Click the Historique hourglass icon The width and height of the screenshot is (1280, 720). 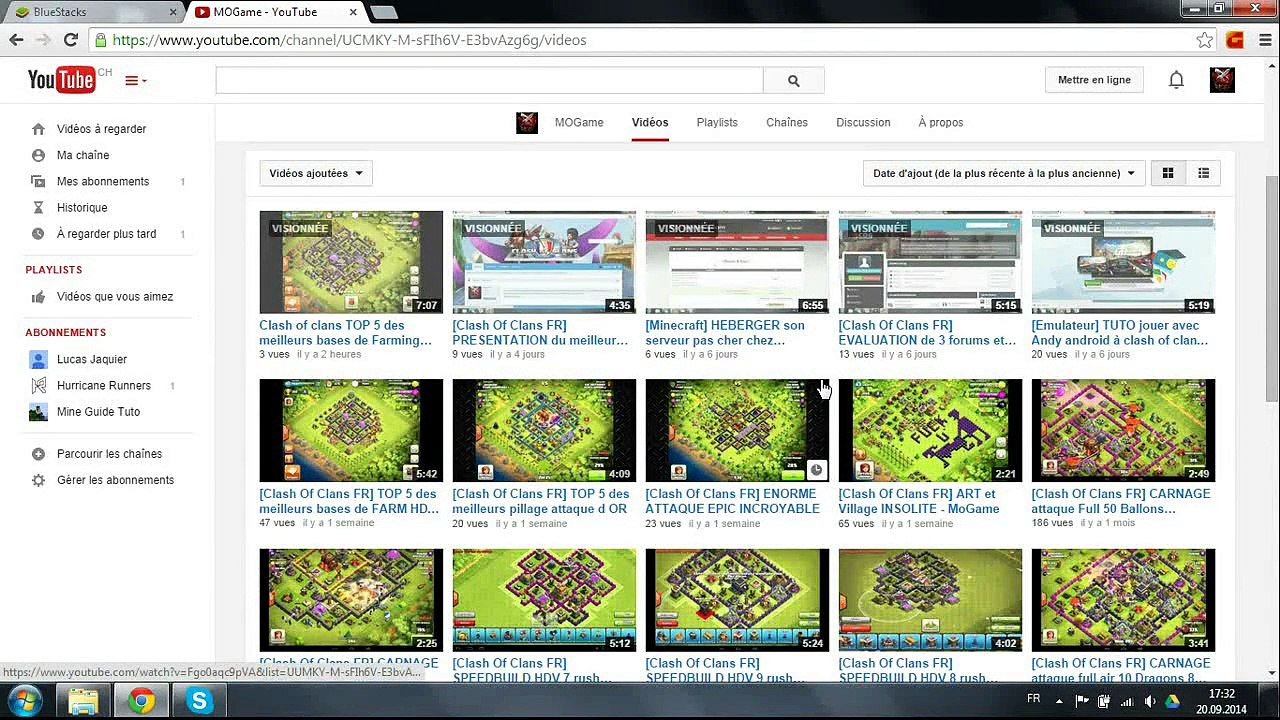pyautogui.click(x=38, y=207)
